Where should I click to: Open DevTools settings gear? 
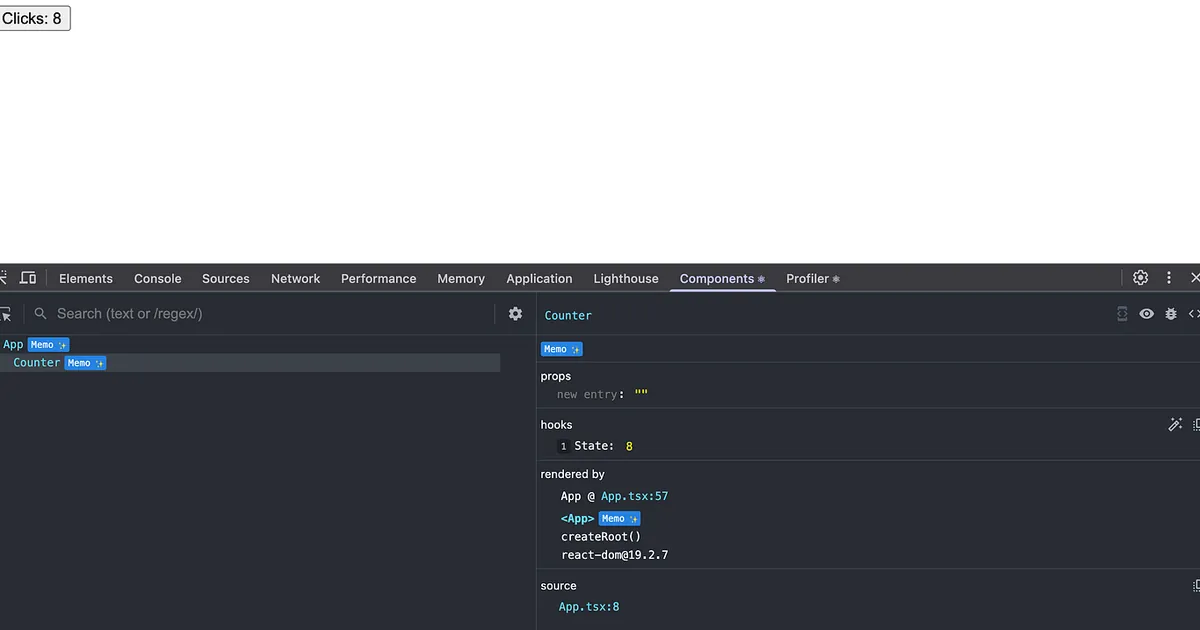[x=1141, y=278]
